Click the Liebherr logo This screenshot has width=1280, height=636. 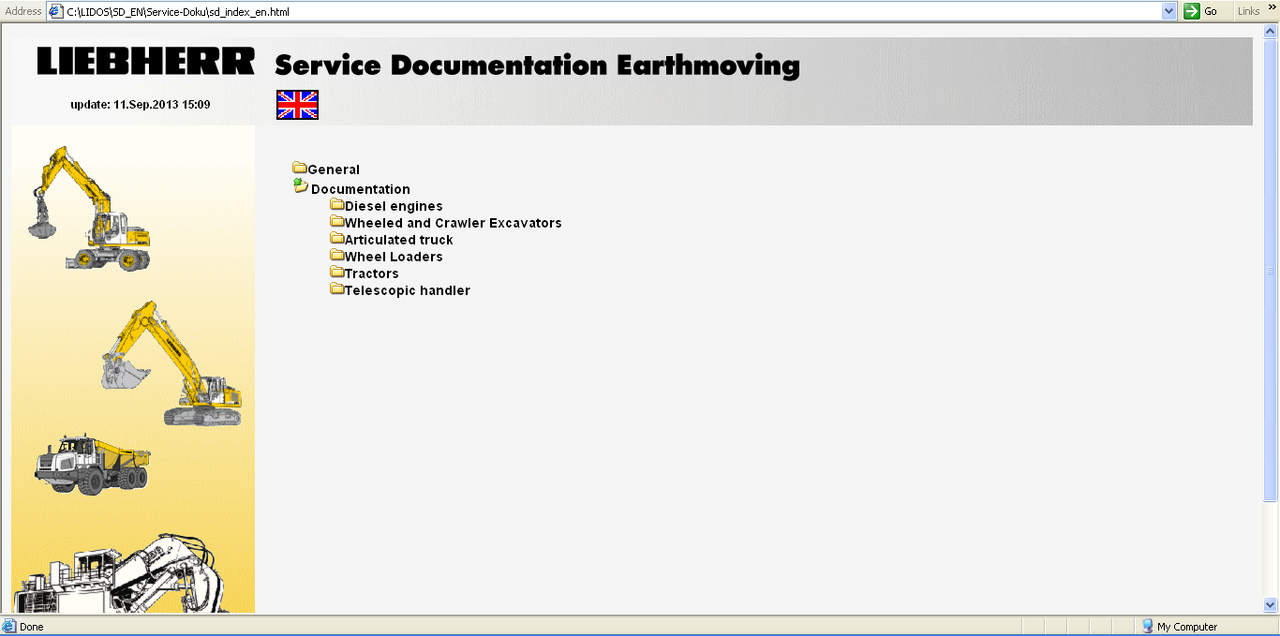pos(146,61)
